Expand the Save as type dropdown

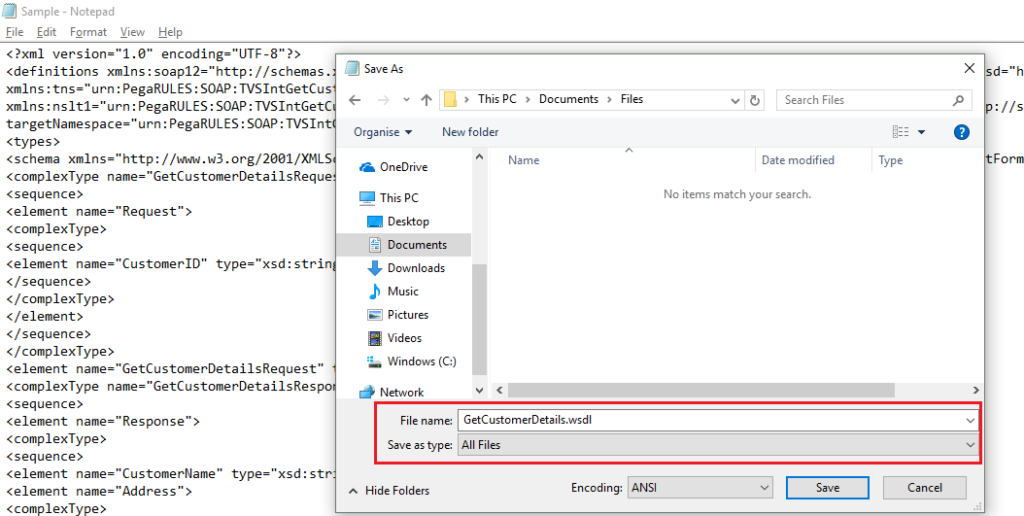(x=717, y=445)
